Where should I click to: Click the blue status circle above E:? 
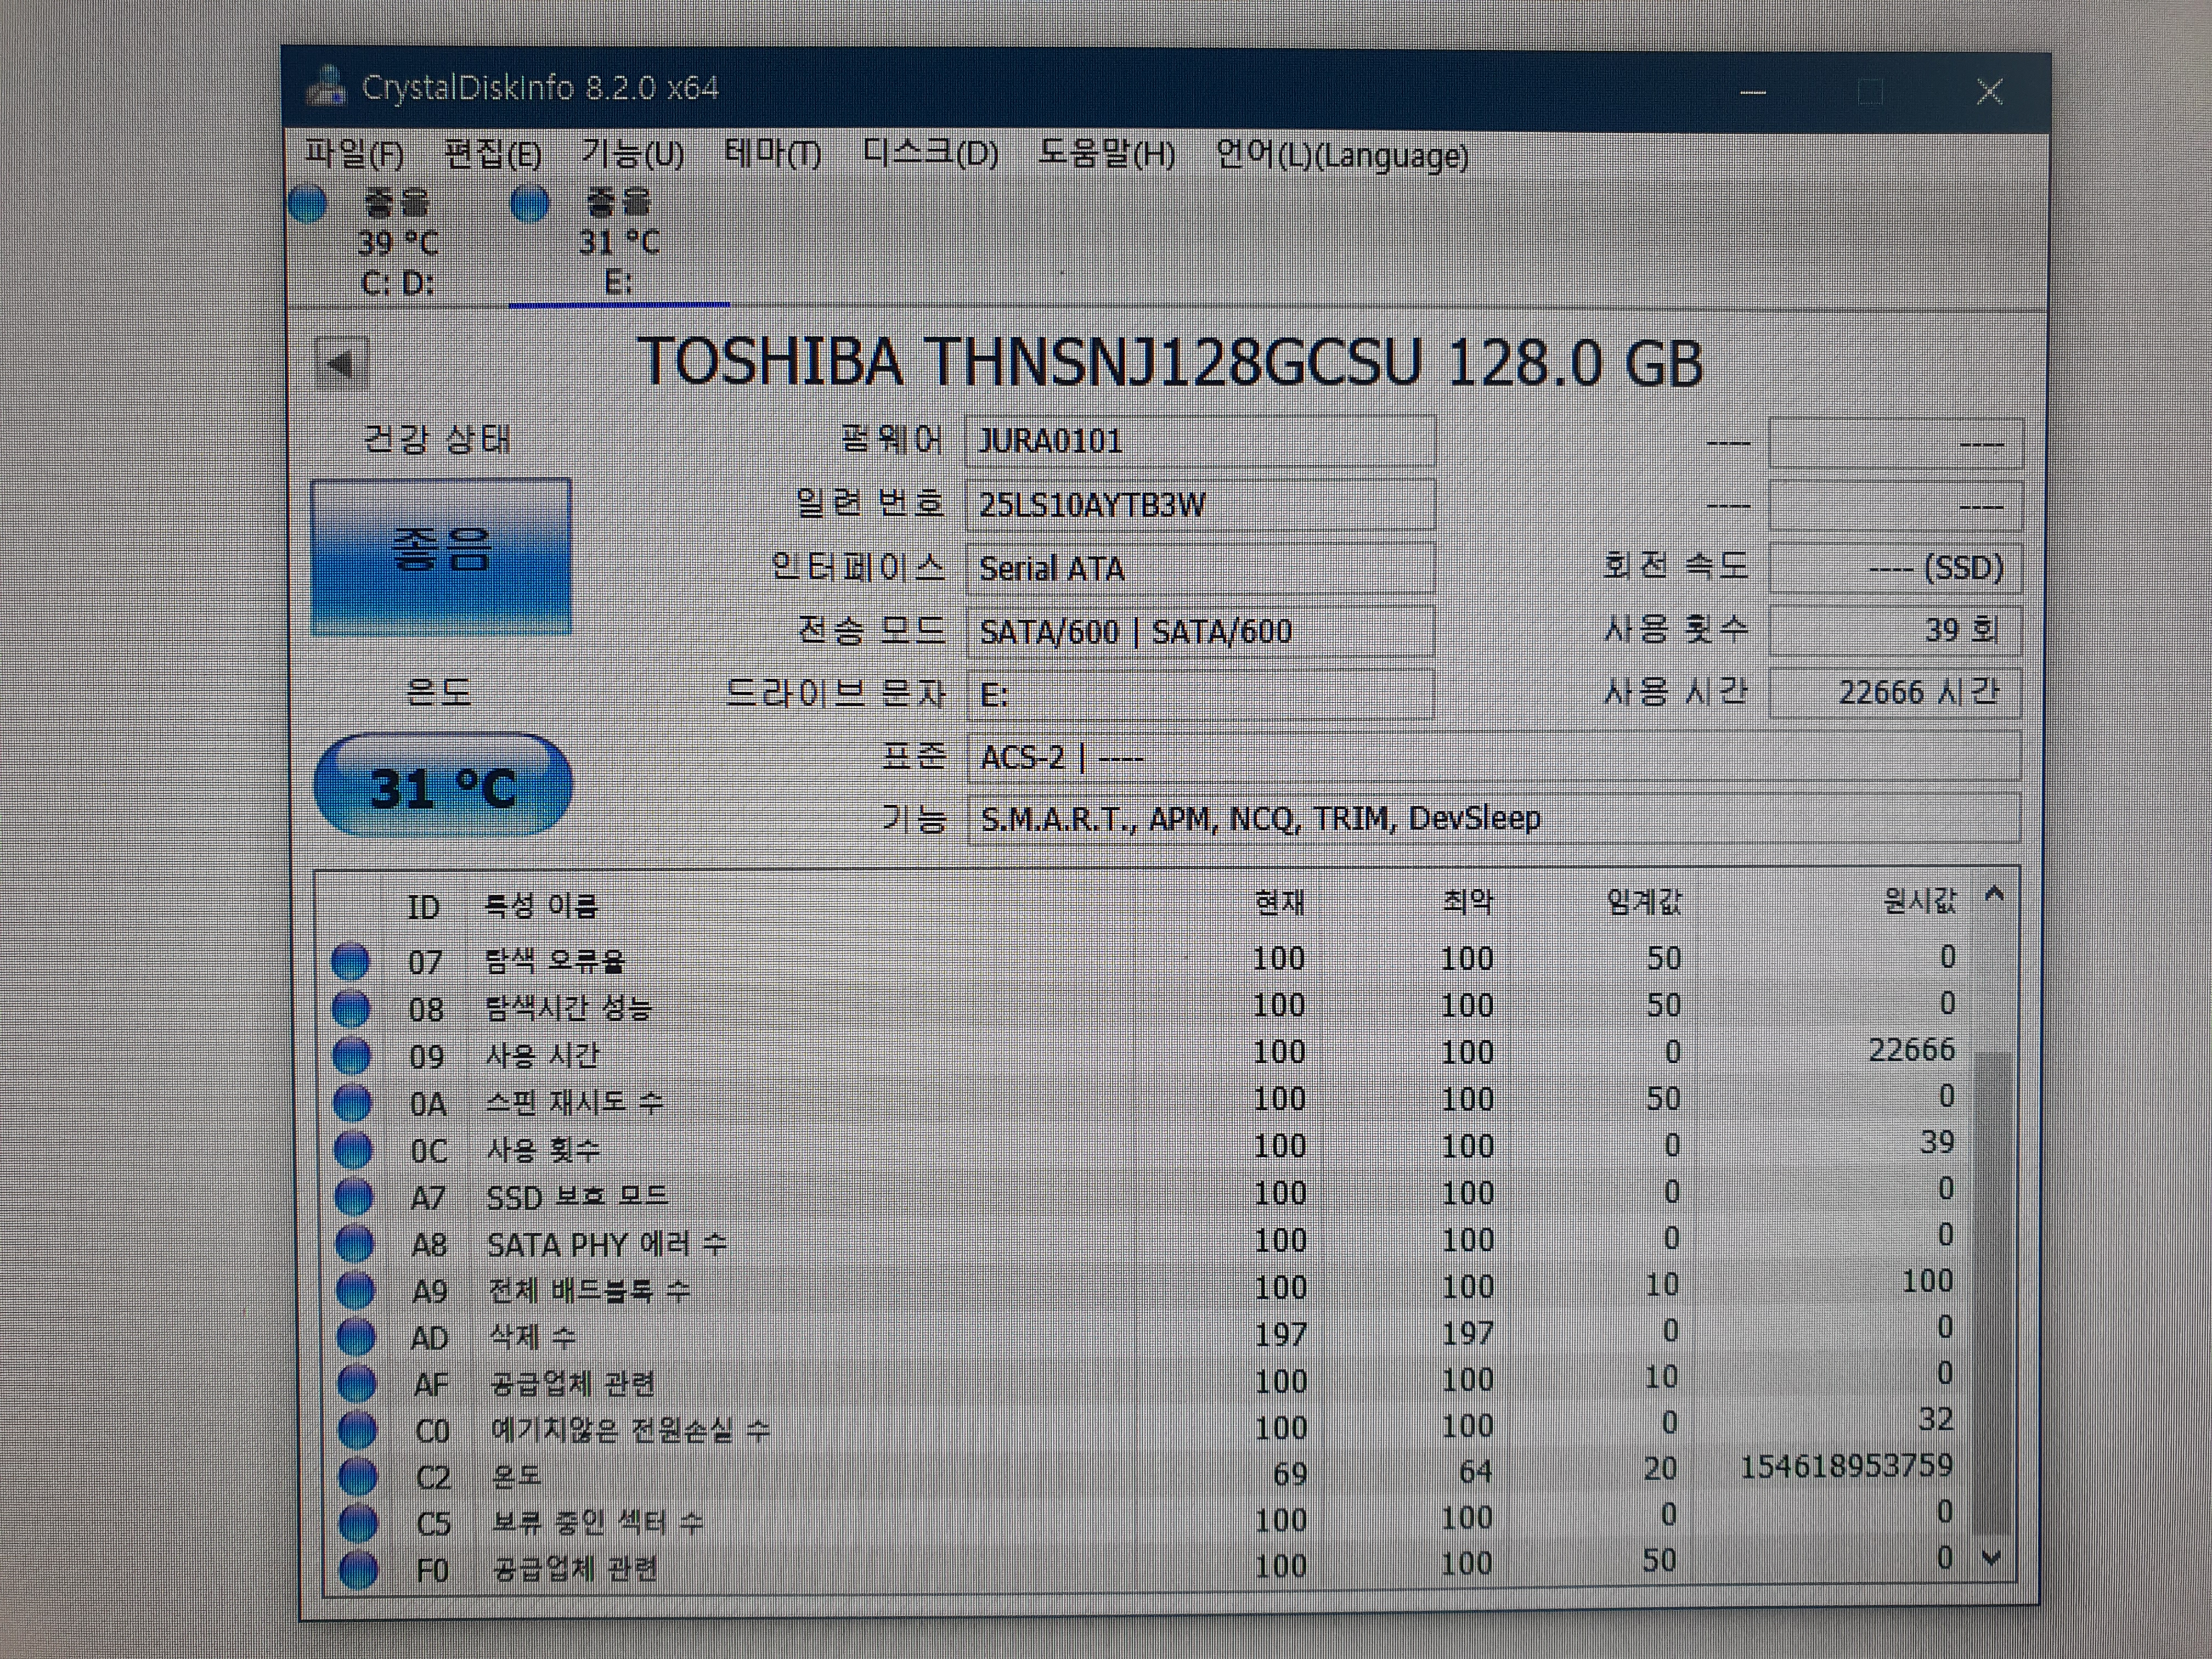(529, 204)
